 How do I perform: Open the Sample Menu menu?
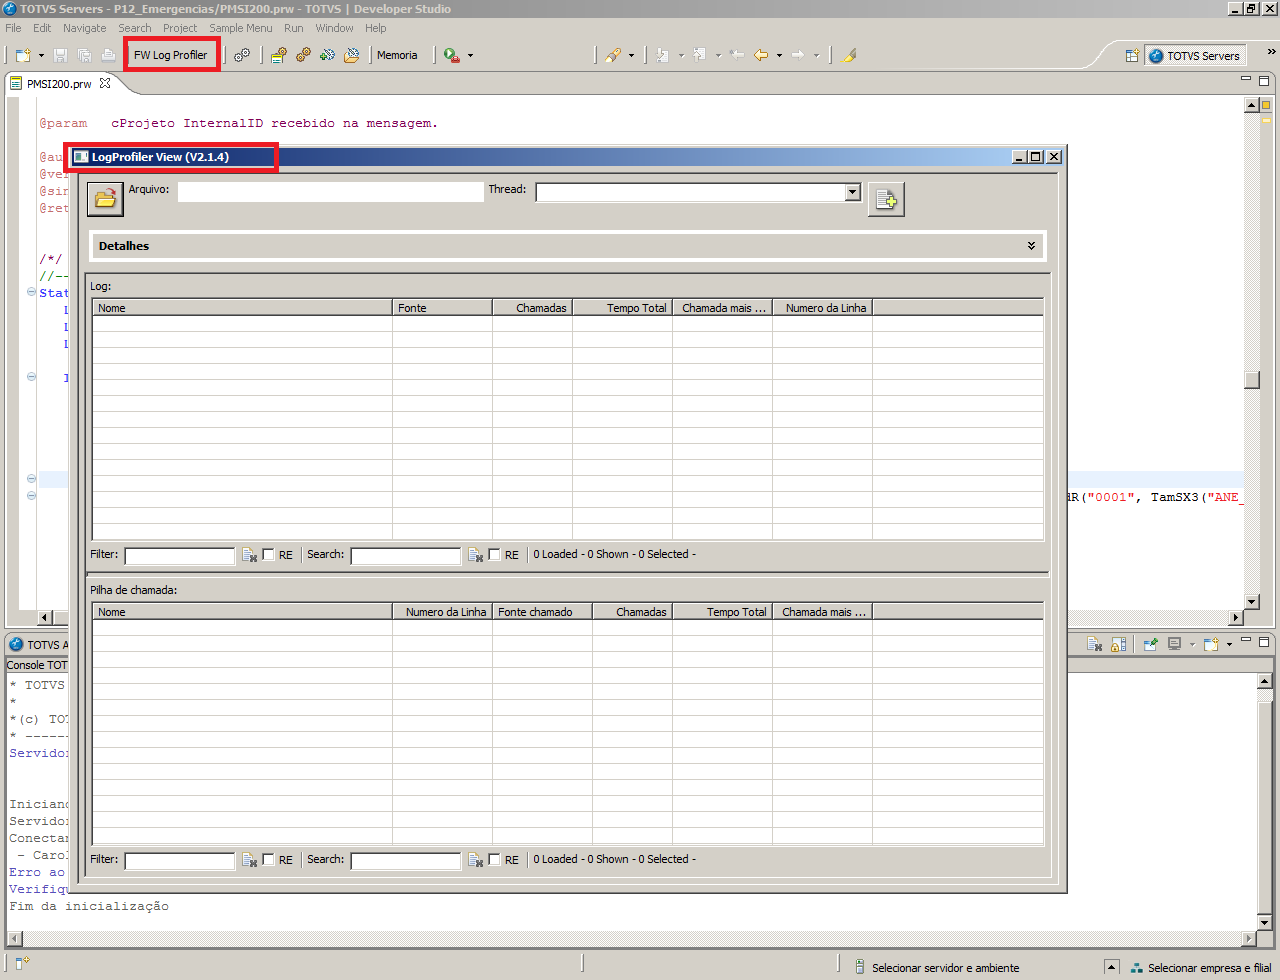point(240,28)
